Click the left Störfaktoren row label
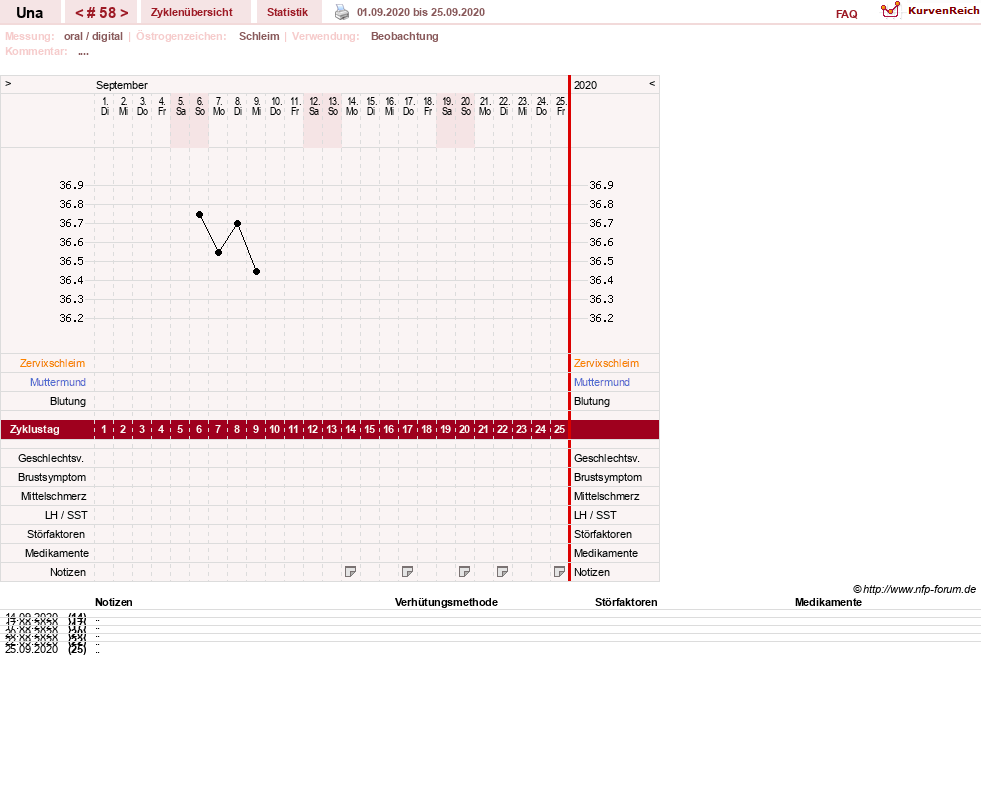 point(56,534)
